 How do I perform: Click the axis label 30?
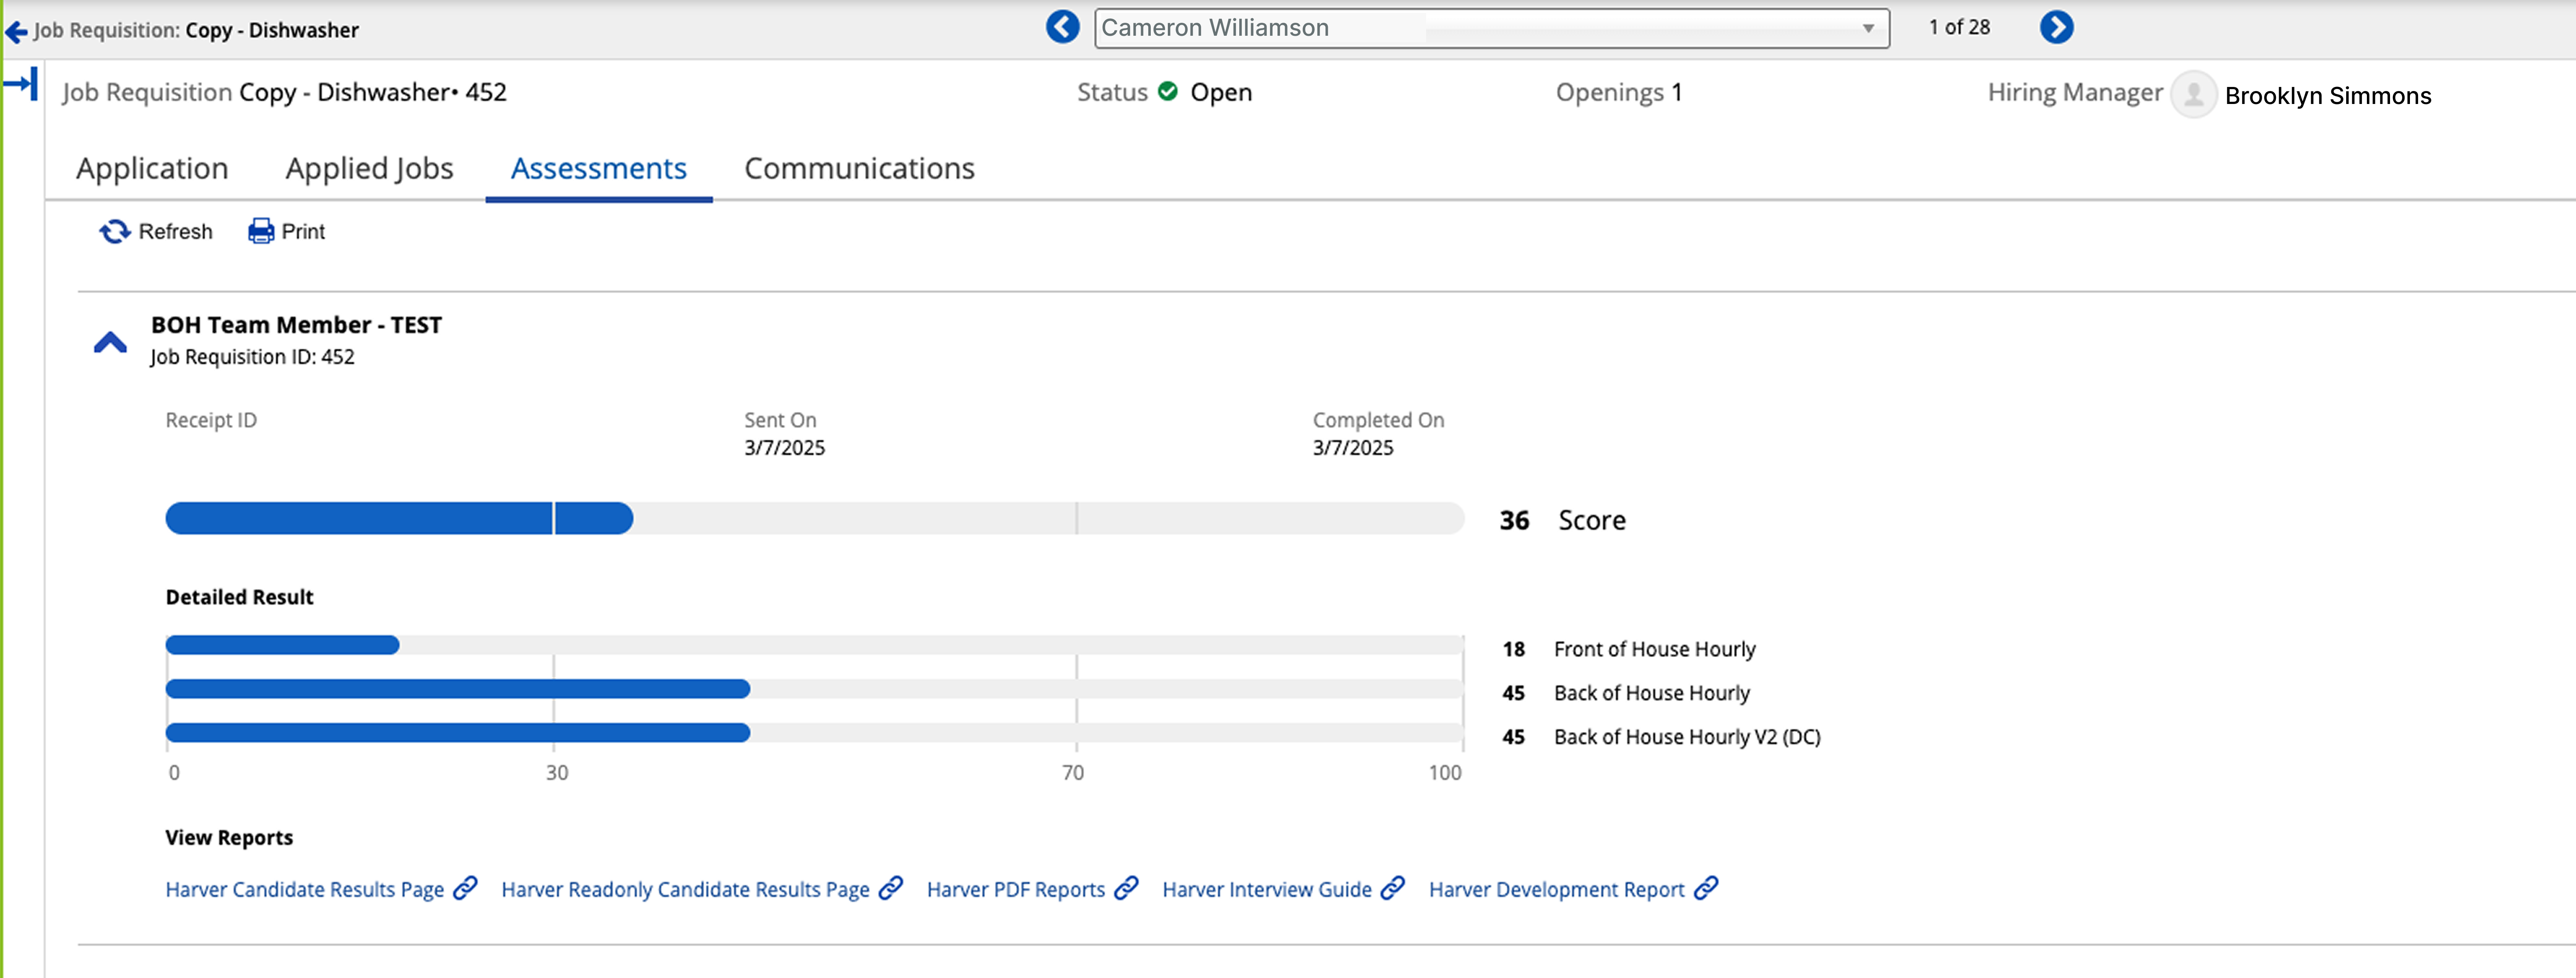click(557, 772)
